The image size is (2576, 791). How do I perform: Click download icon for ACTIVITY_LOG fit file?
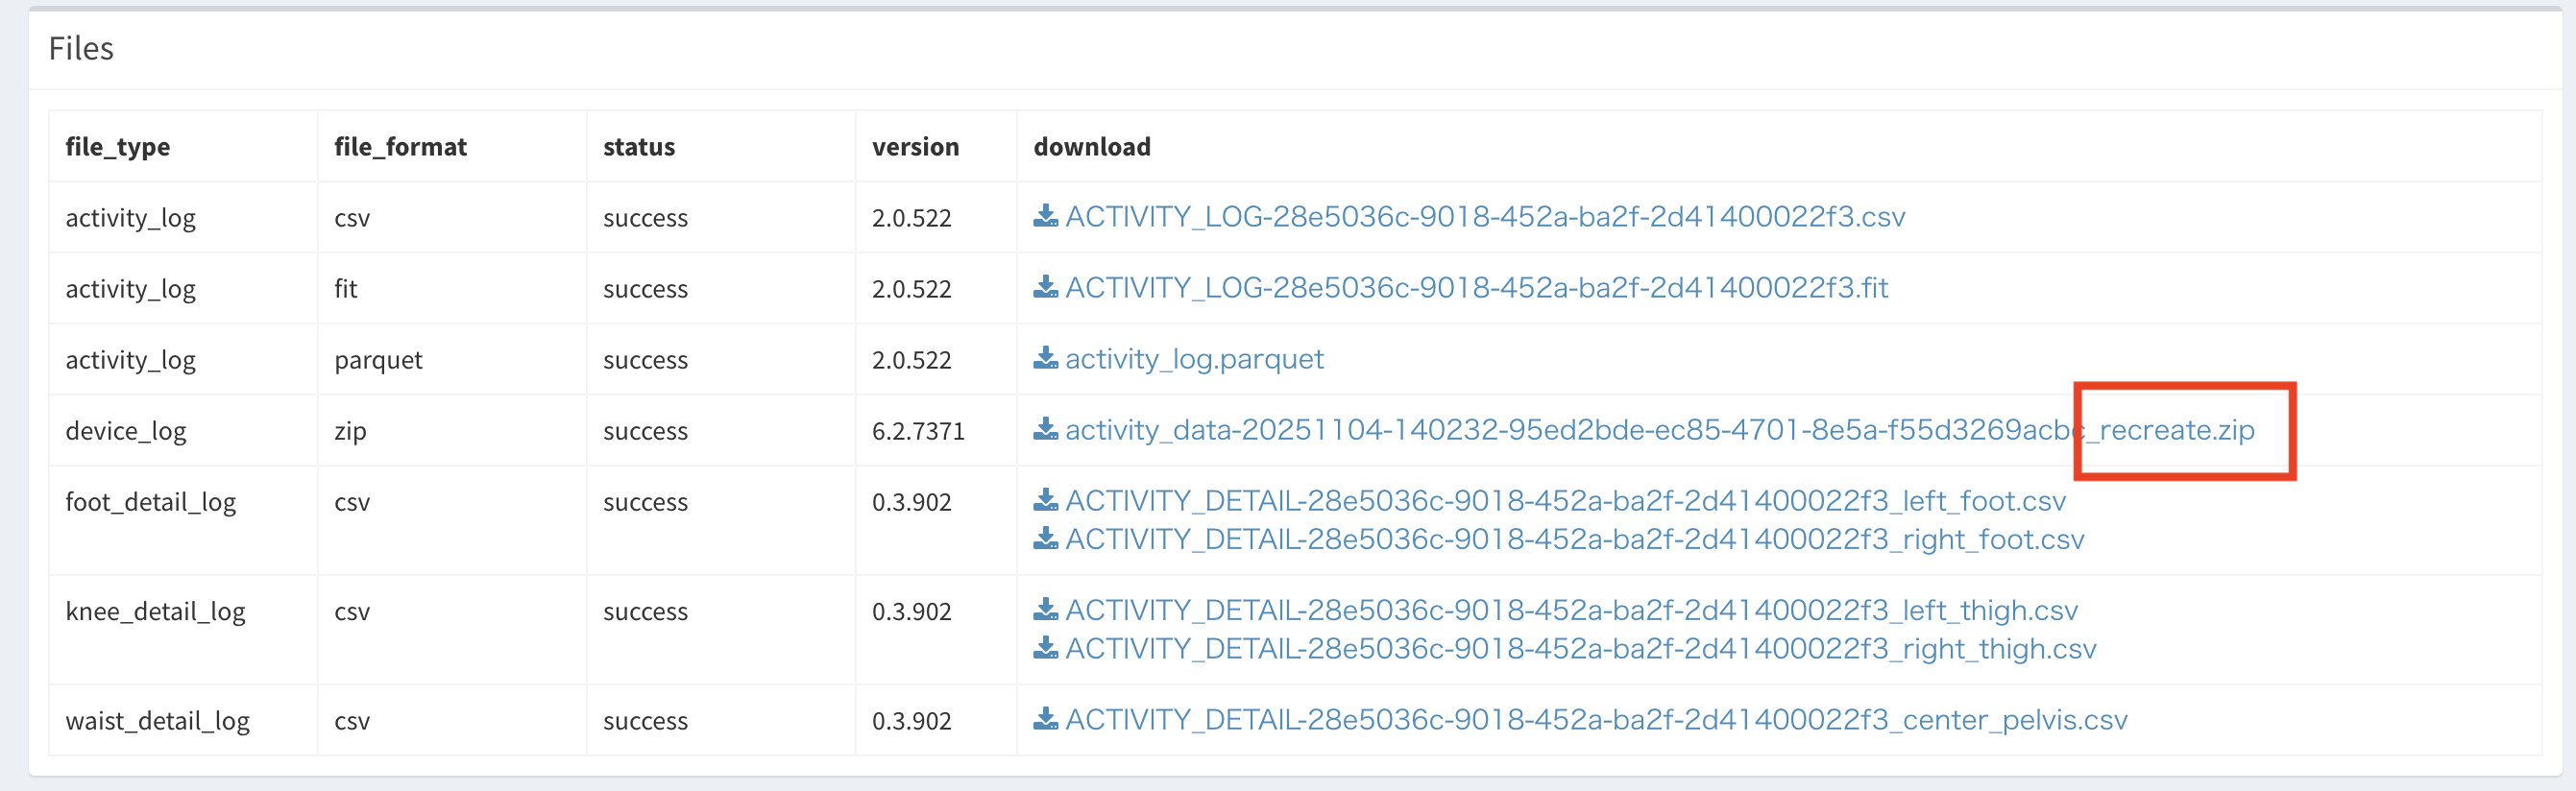[x=1045, y=287]
